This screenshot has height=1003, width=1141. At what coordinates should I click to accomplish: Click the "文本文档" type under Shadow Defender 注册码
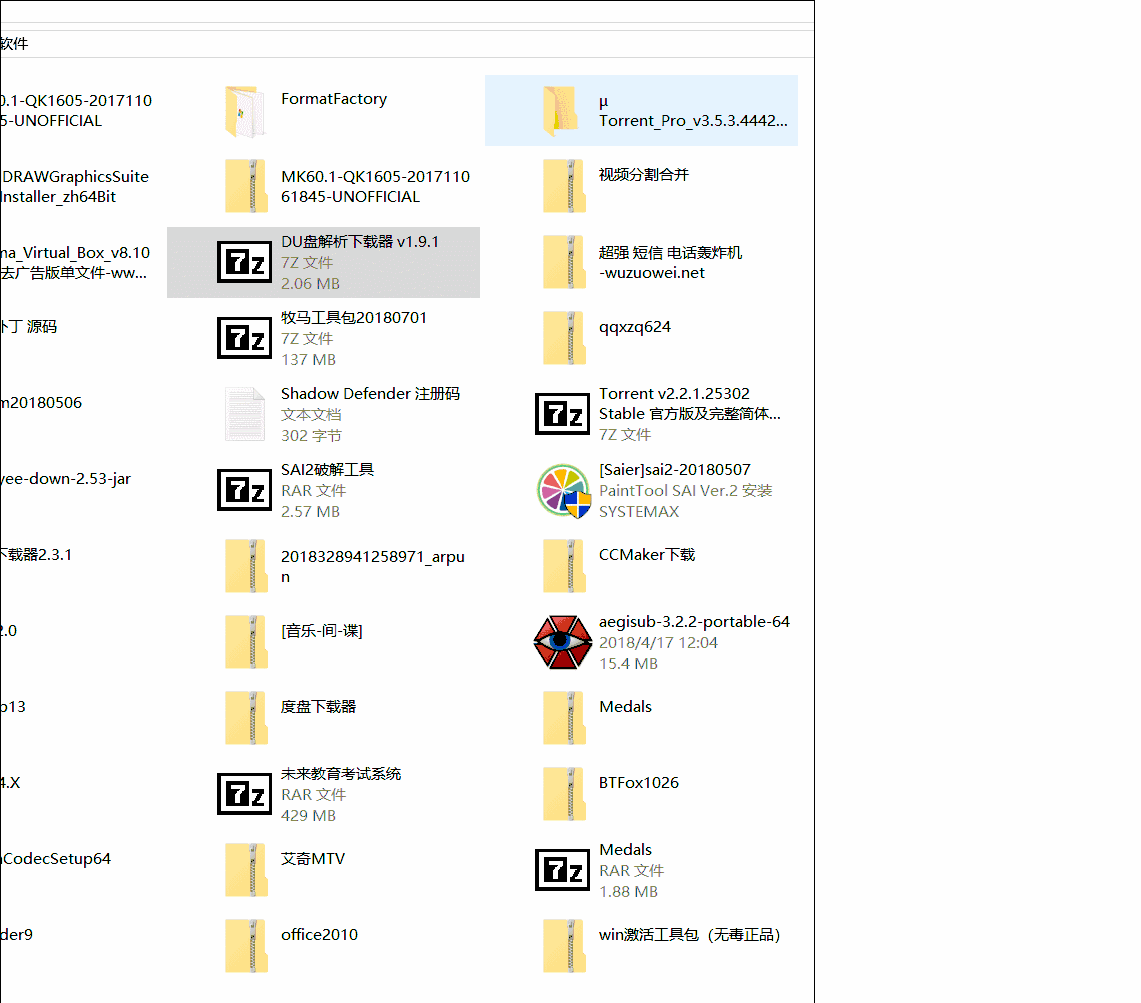311,415
